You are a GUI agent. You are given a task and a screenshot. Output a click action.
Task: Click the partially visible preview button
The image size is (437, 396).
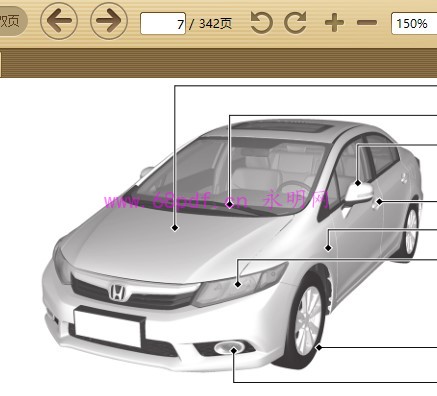[13, 22]
